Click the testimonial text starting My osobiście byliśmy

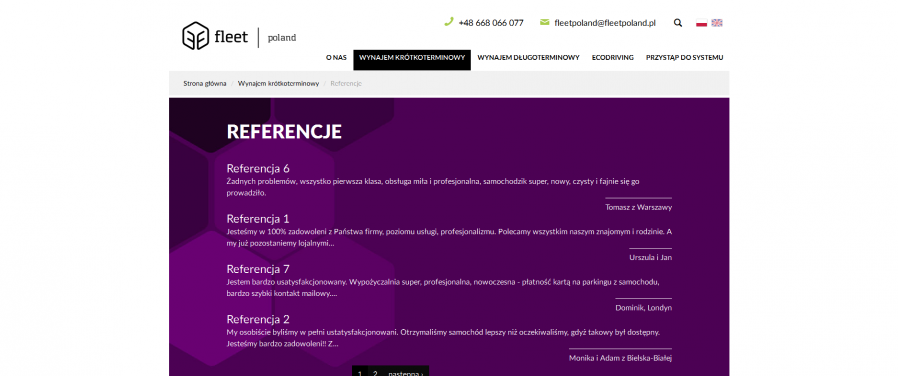point(444,338)
